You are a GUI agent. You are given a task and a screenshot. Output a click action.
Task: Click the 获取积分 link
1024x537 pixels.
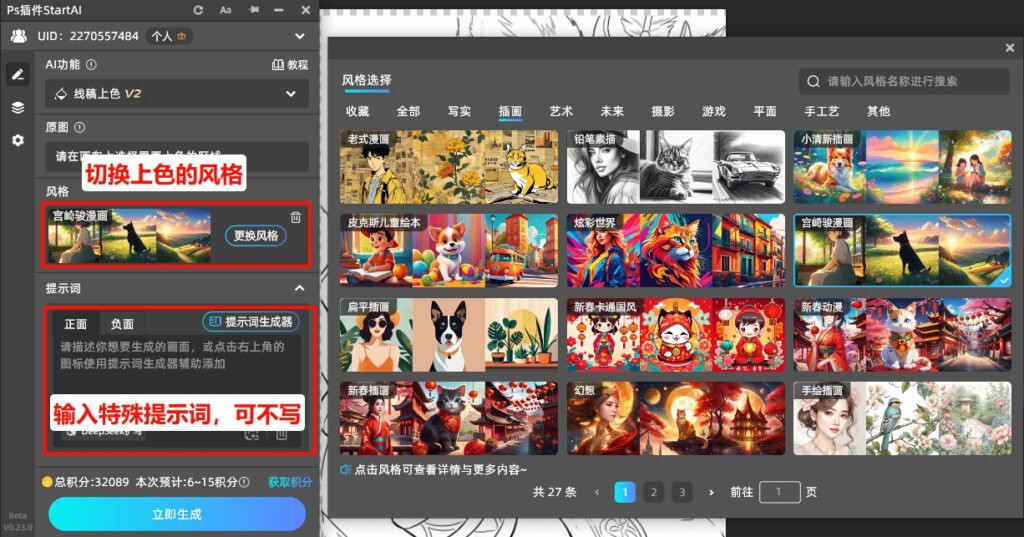[x=289, y=482]
